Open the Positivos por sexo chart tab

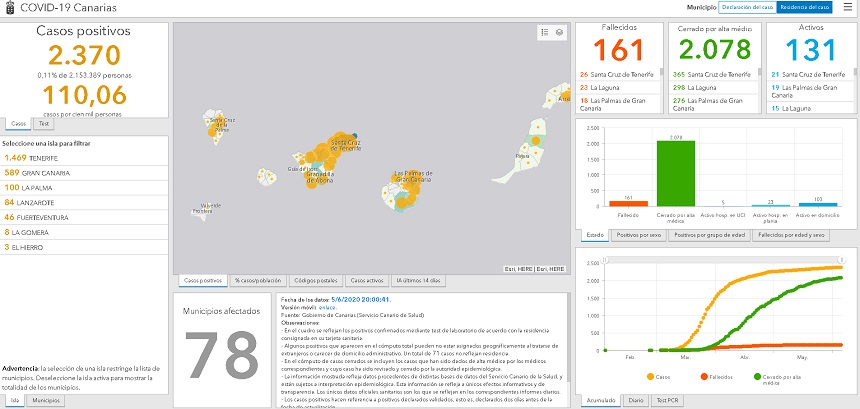(637, 235)
